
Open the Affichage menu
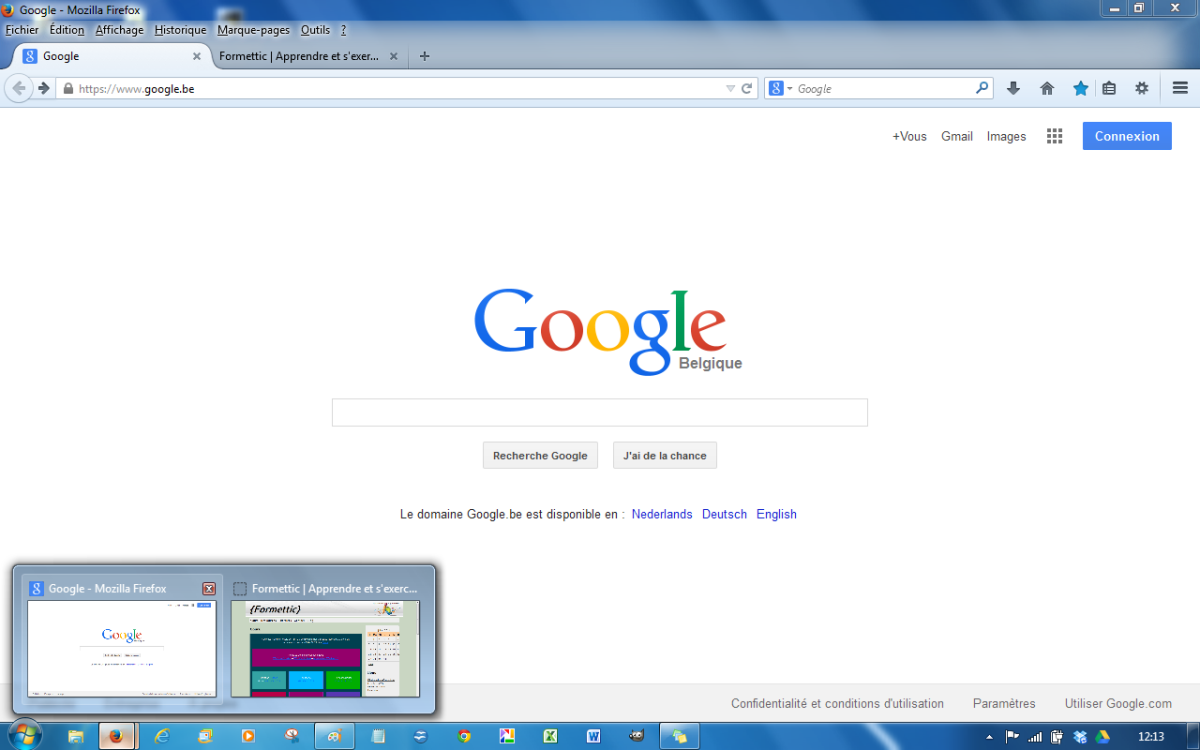click(119, 30)
